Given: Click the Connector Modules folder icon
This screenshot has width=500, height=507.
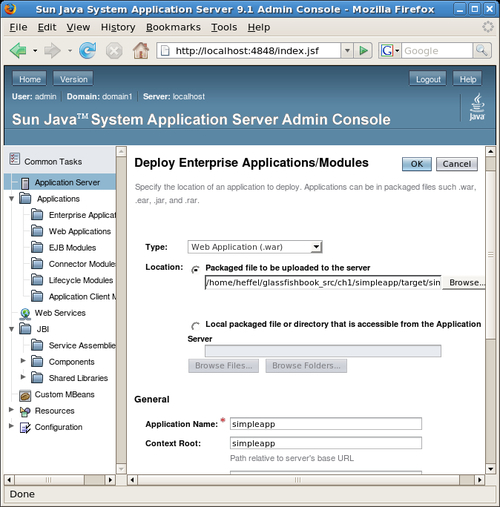Looking at the screenshot, I should 37,264.
